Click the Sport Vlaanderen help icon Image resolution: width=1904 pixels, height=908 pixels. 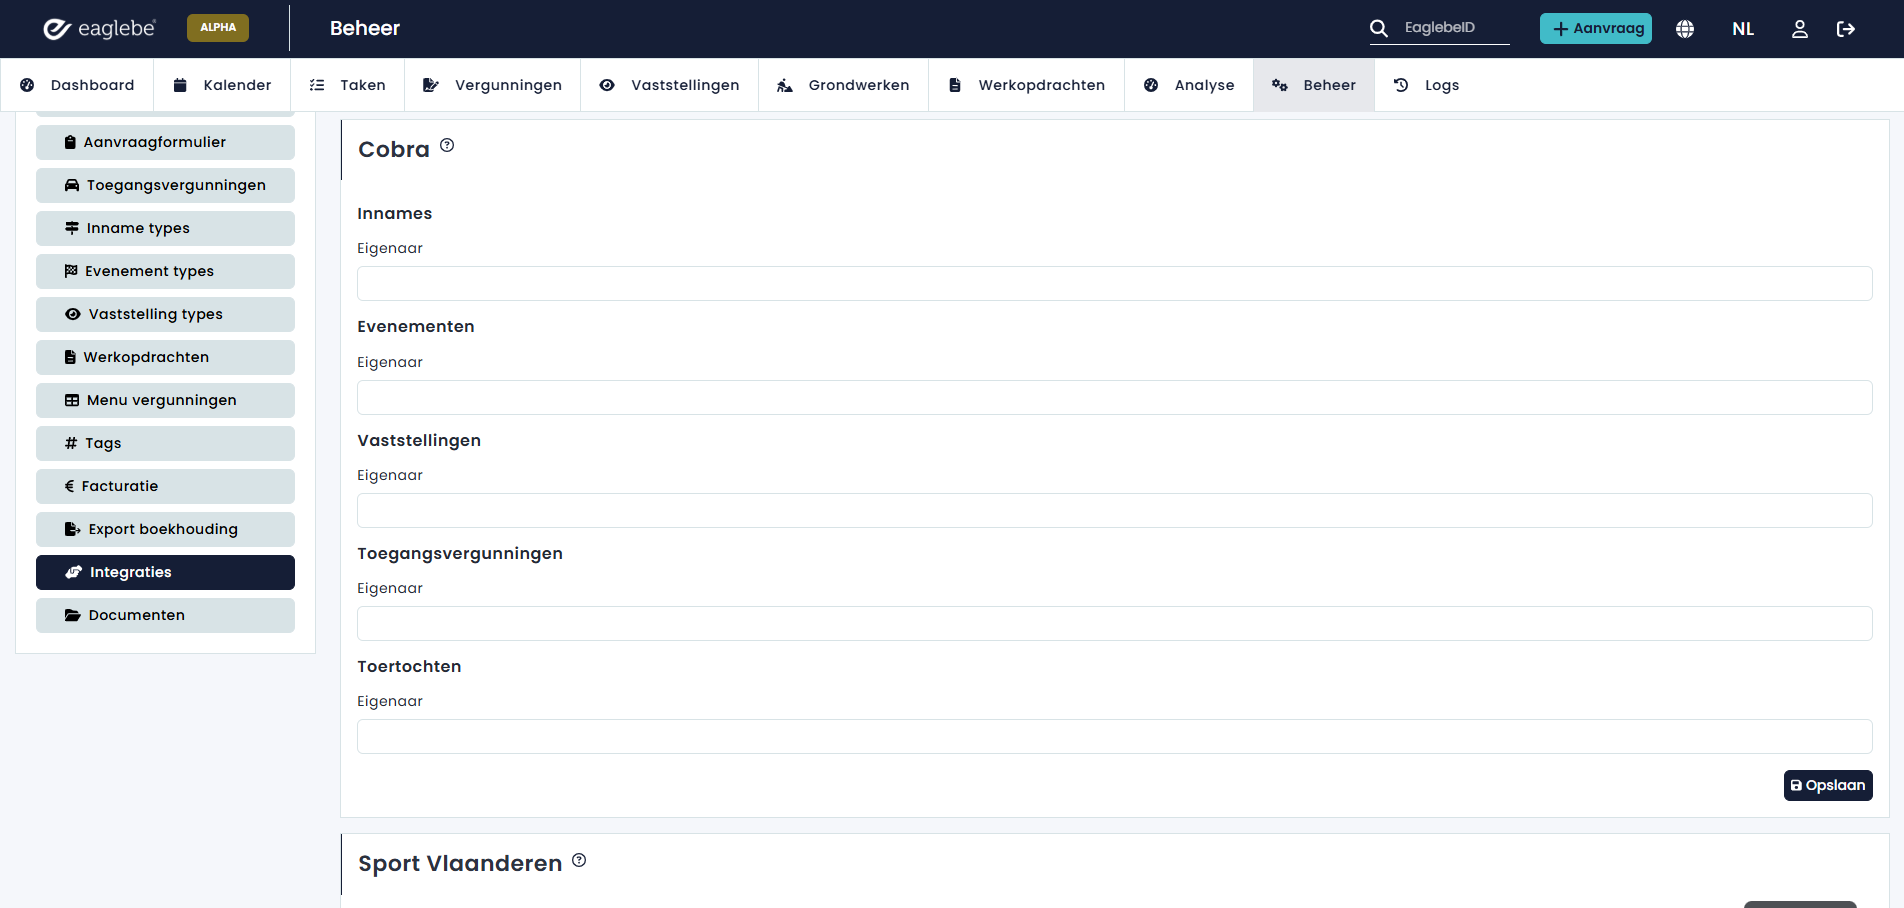click(x=579, y=860)
